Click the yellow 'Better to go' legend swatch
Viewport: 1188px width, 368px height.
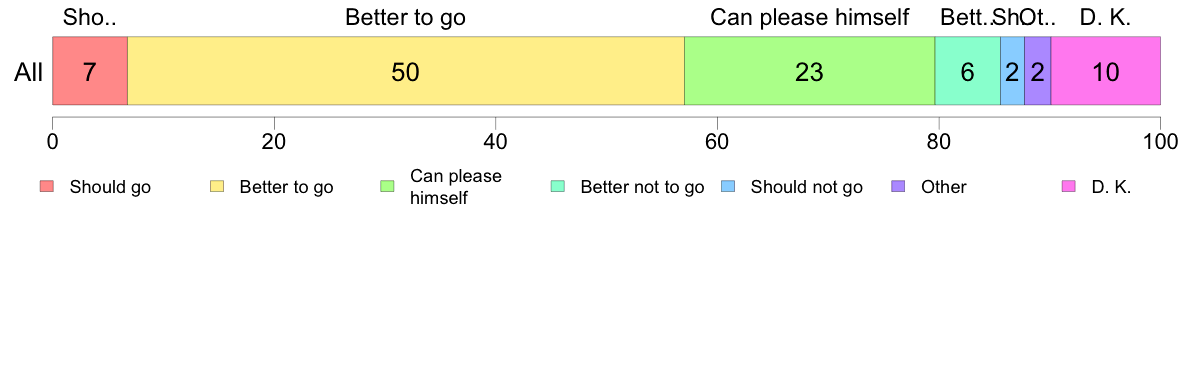click(x=217, y=186)
